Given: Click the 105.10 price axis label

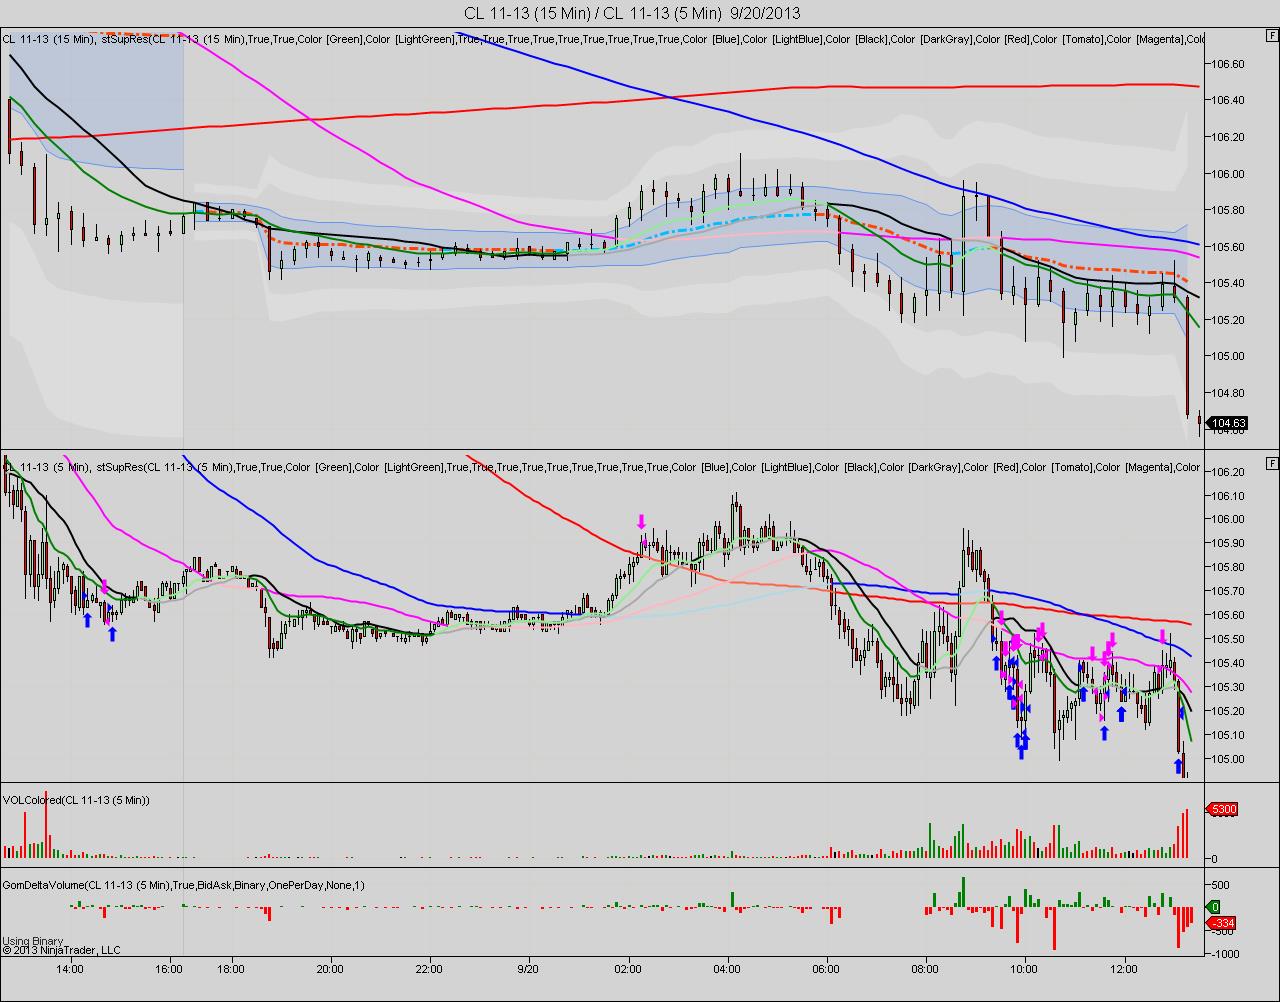Looking at the screenshot, I should [x=1227, y=736].
